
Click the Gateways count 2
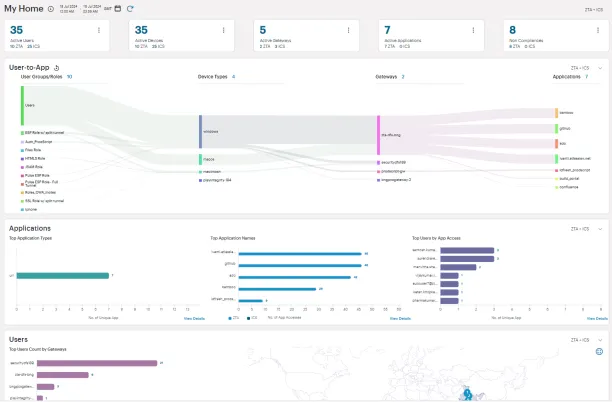pyautogui.click(x=403, y=77)
